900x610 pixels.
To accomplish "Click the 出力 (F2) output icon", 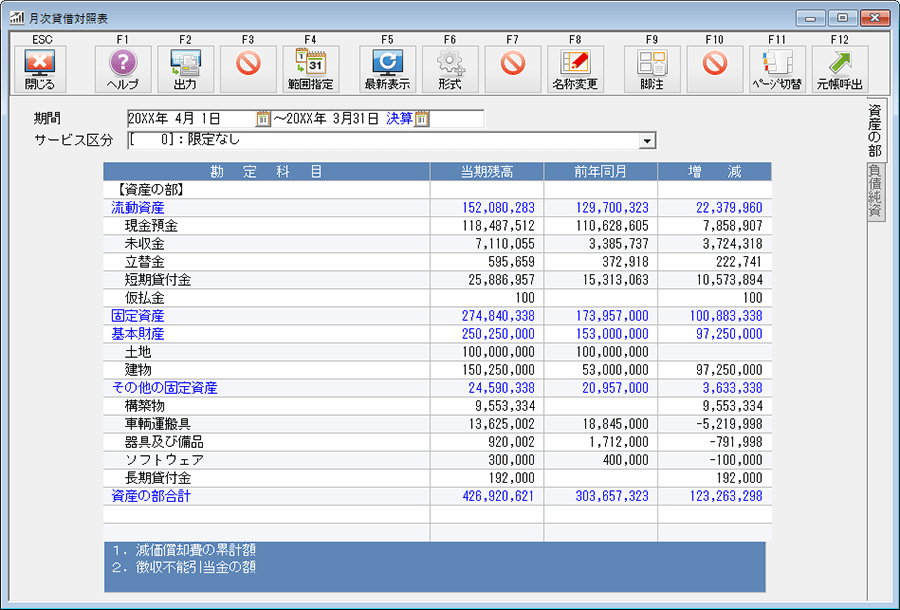I will coord(185,69).
